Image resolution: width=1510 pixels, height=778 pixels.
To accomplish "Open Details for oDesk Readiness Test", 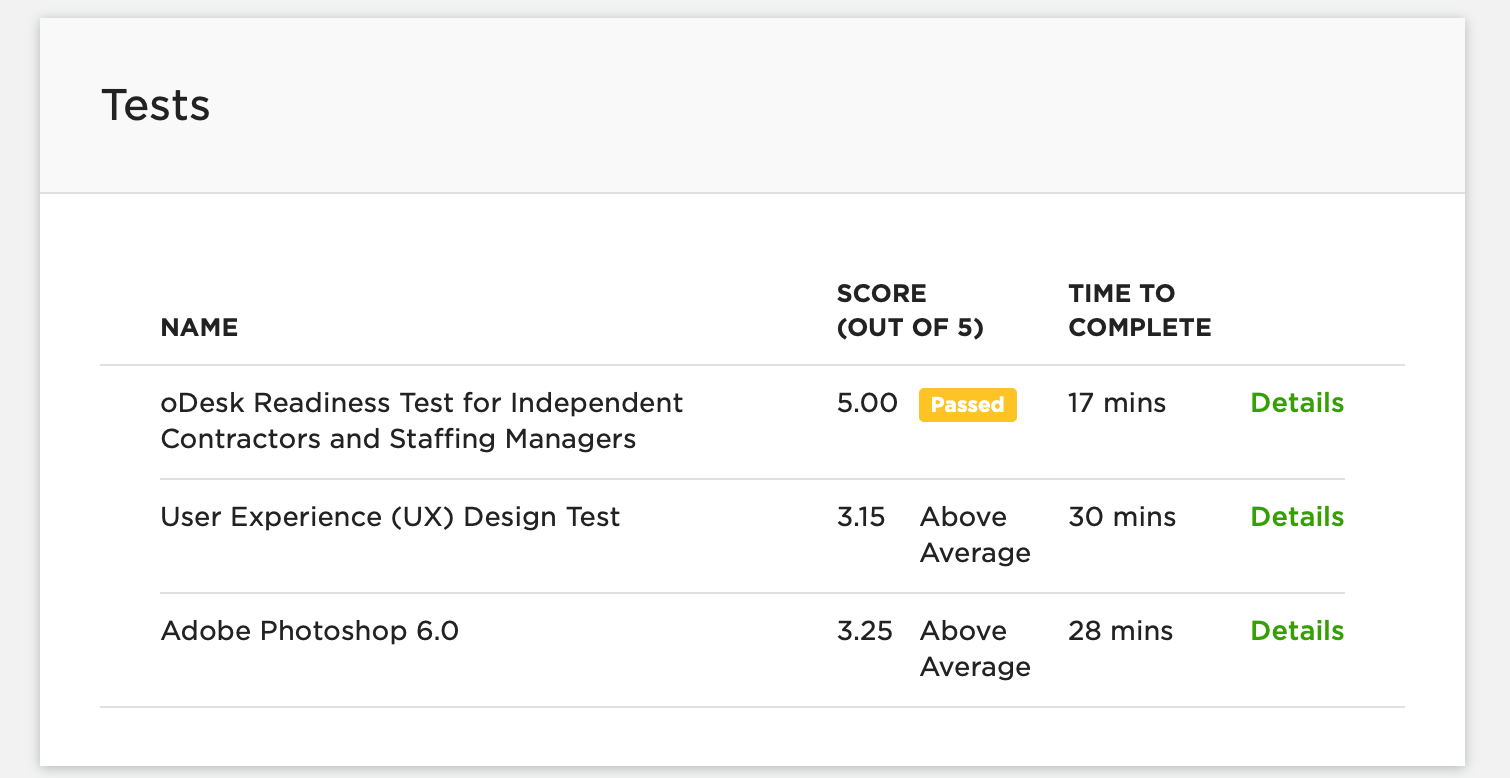I will click(x=1297, y=403).
